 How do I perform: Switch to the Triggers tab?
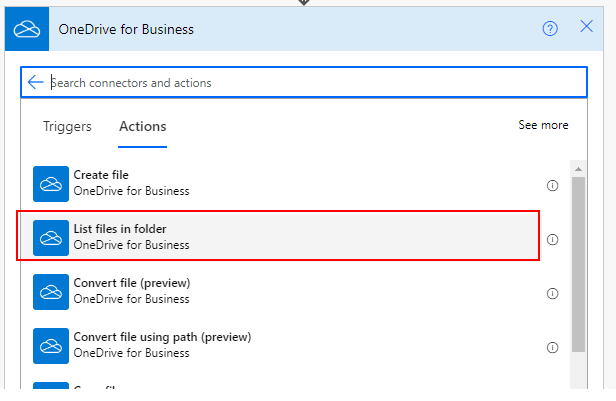coord(67,126)
